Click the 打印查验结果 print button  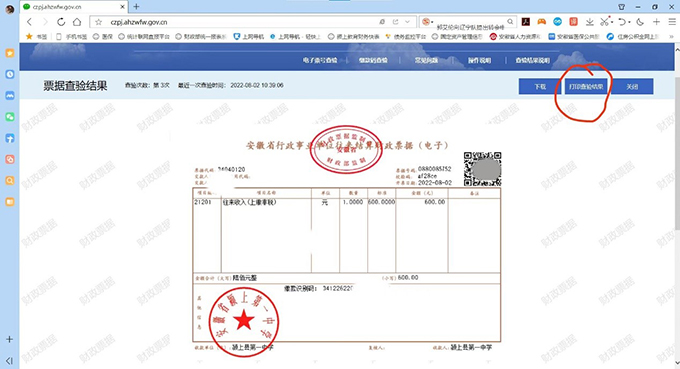(x=586, y=86)
